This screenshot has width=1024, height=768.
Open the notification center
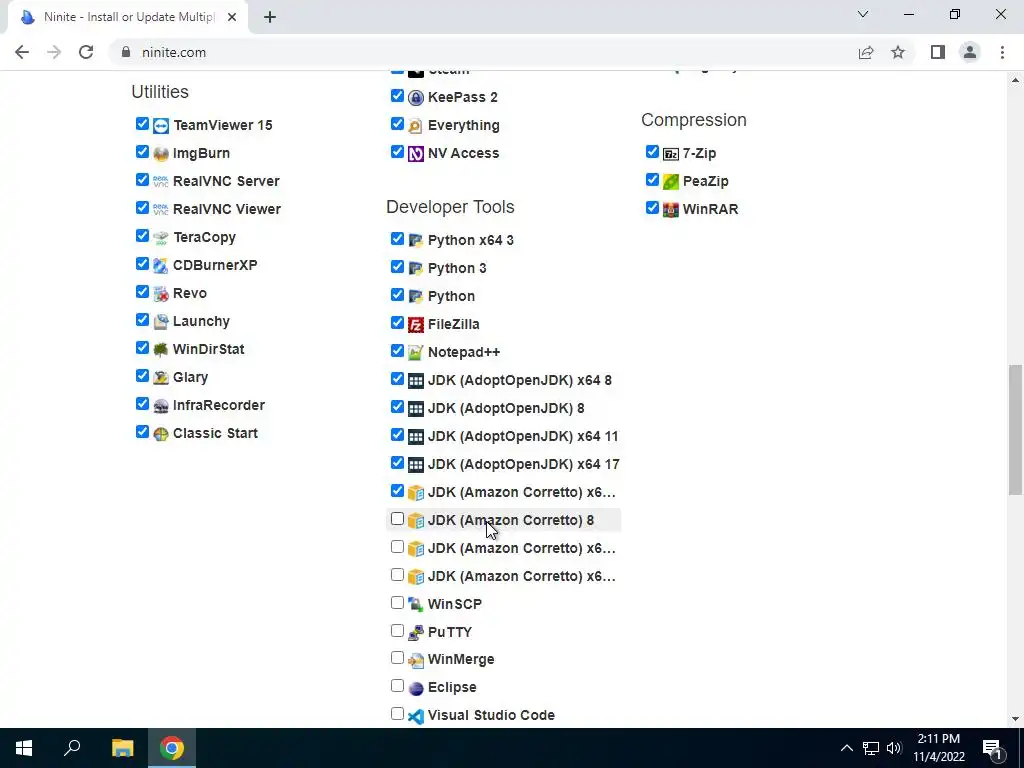pyautogui.click(x=993, y=748)
